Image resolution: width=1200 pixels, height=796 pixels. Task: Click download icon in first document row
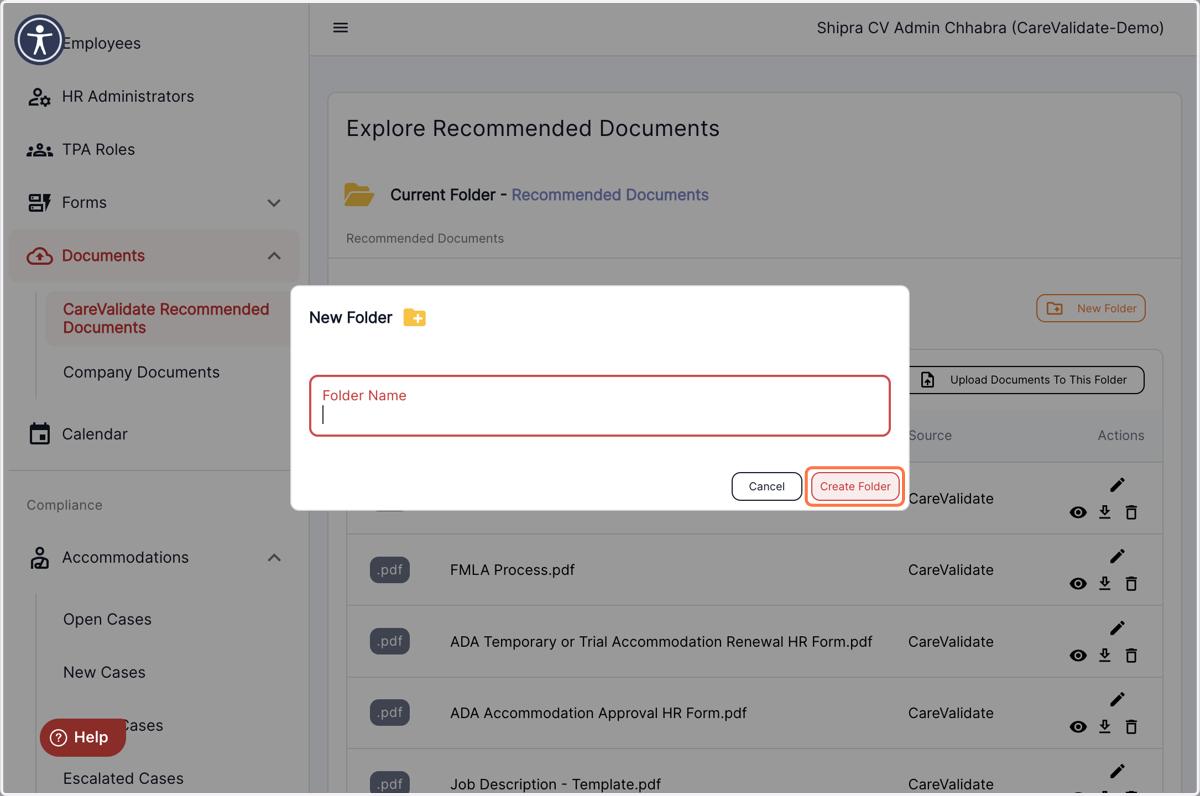point(1104,512)
